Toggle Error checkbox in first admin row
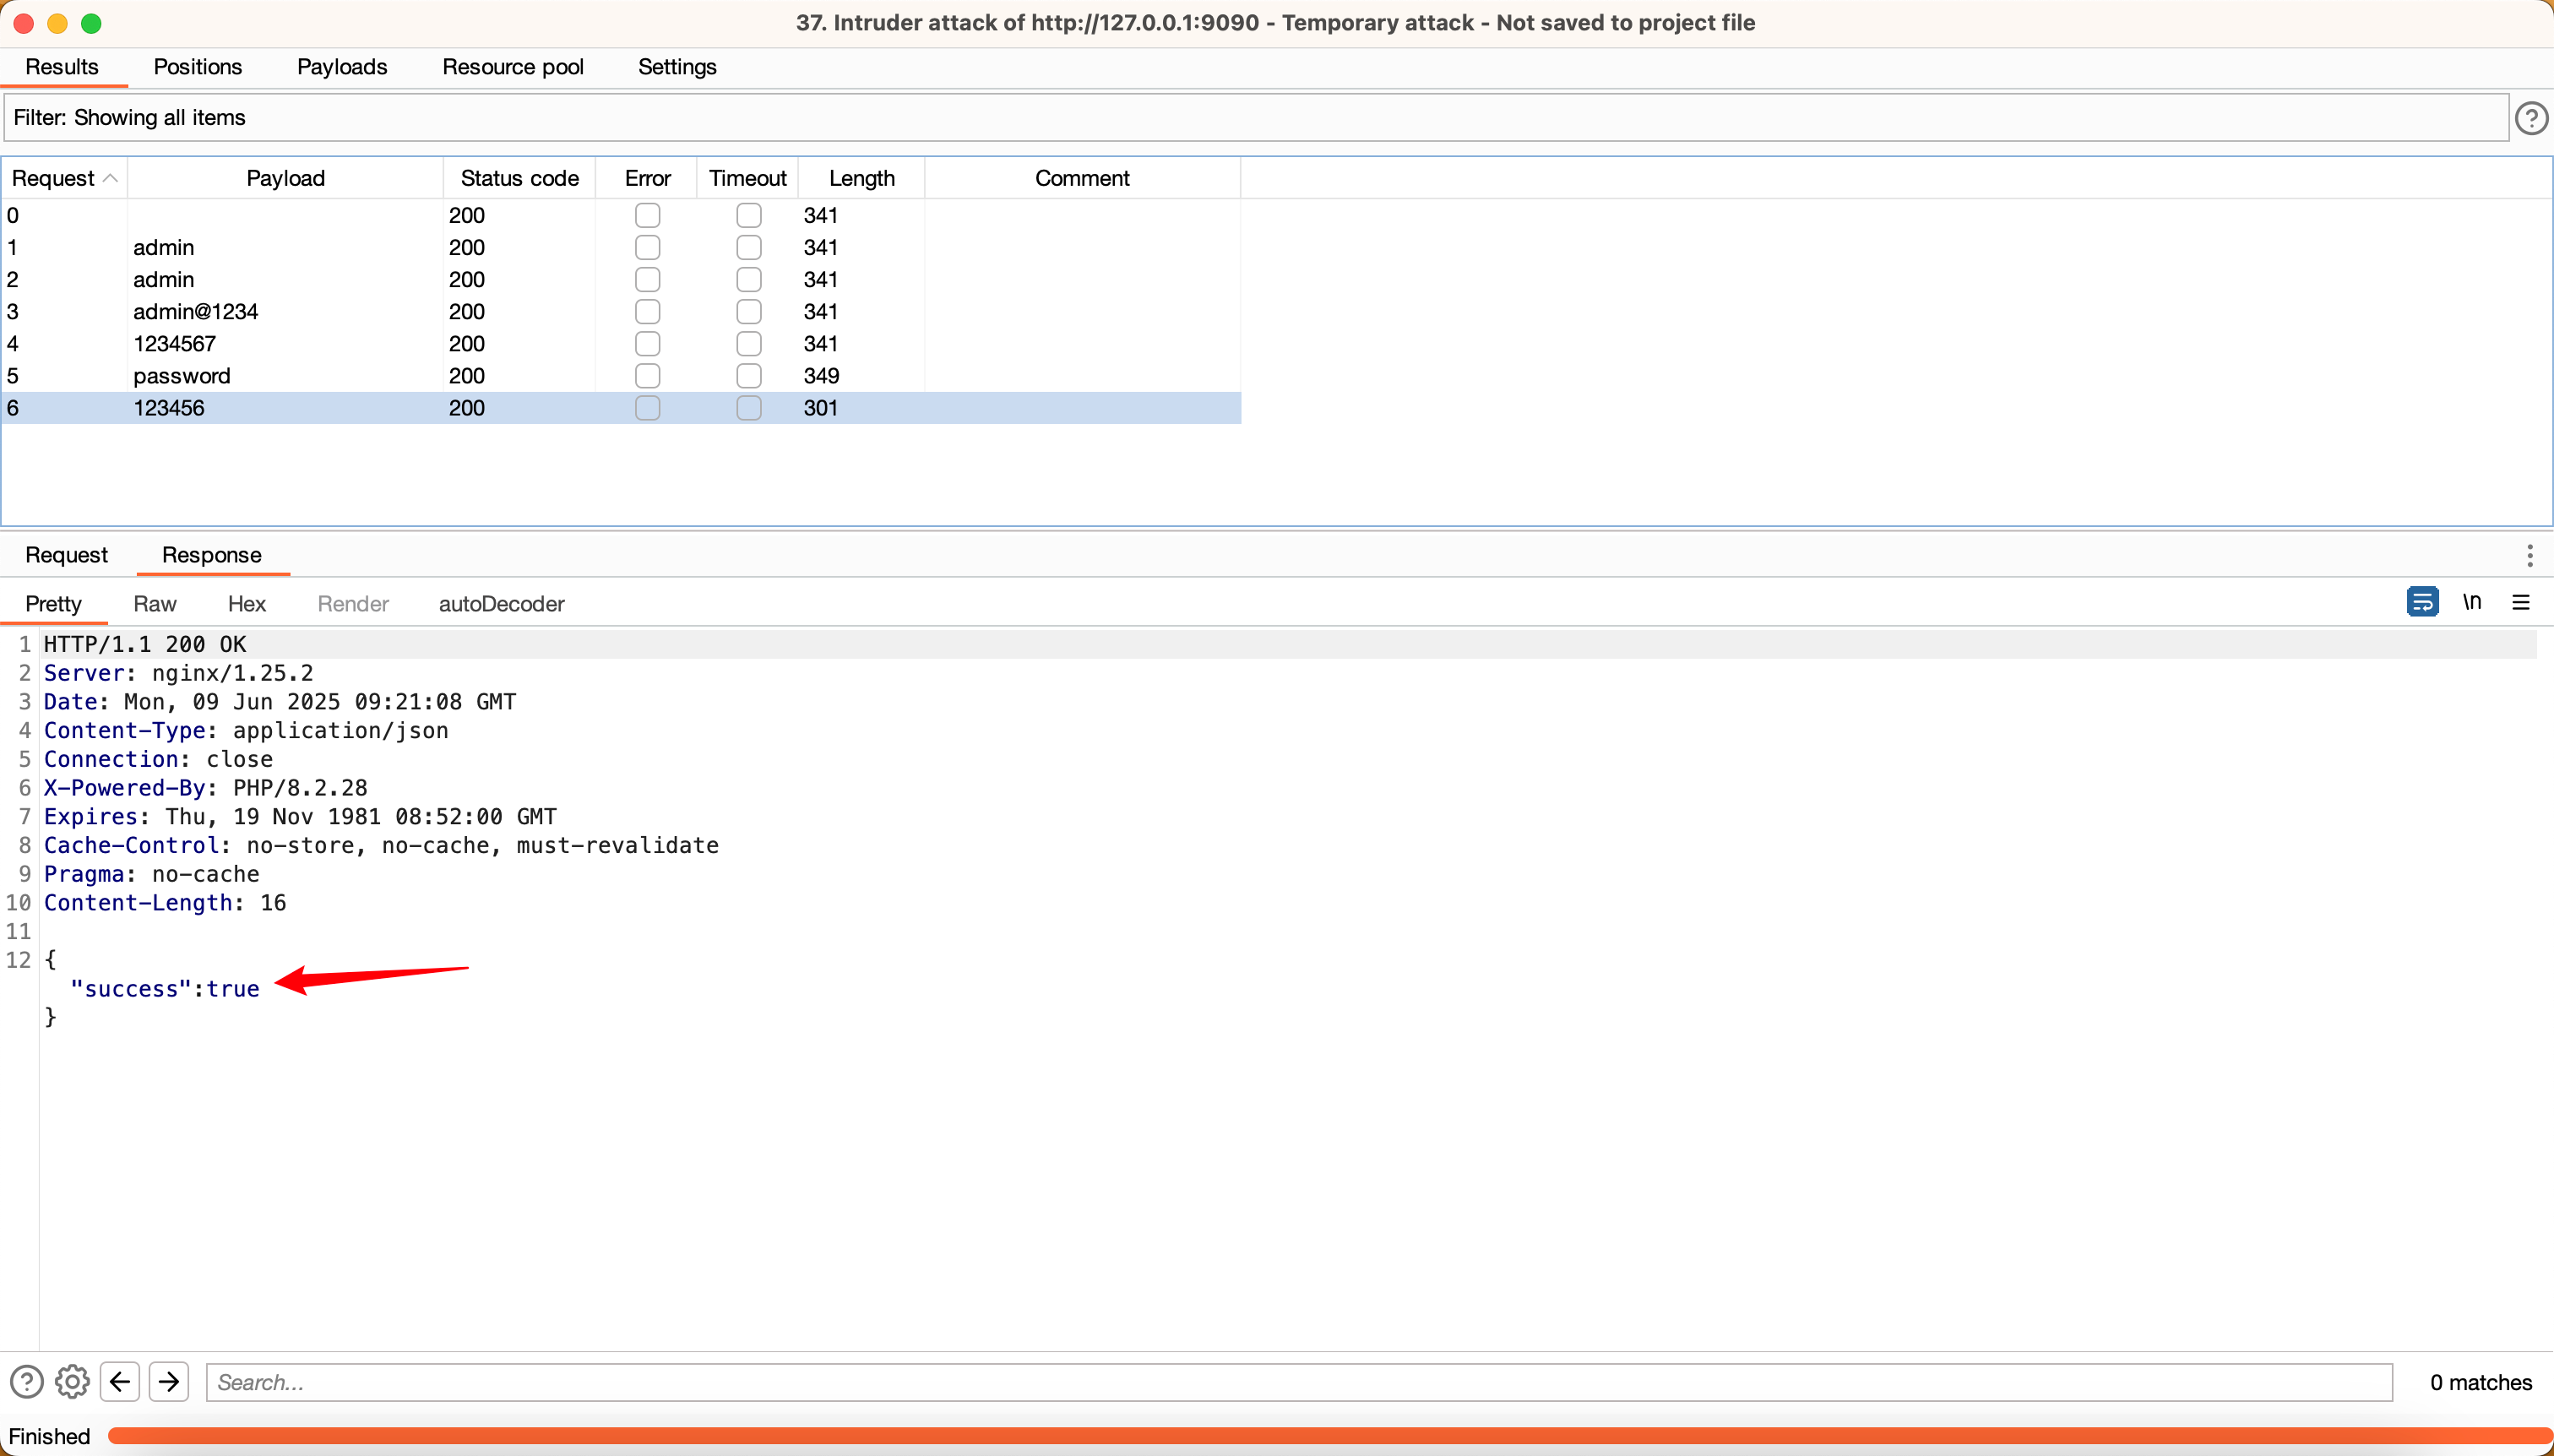Image resolution: width=2554 pixels, height=1456 pixels. [x=647, y=247]
